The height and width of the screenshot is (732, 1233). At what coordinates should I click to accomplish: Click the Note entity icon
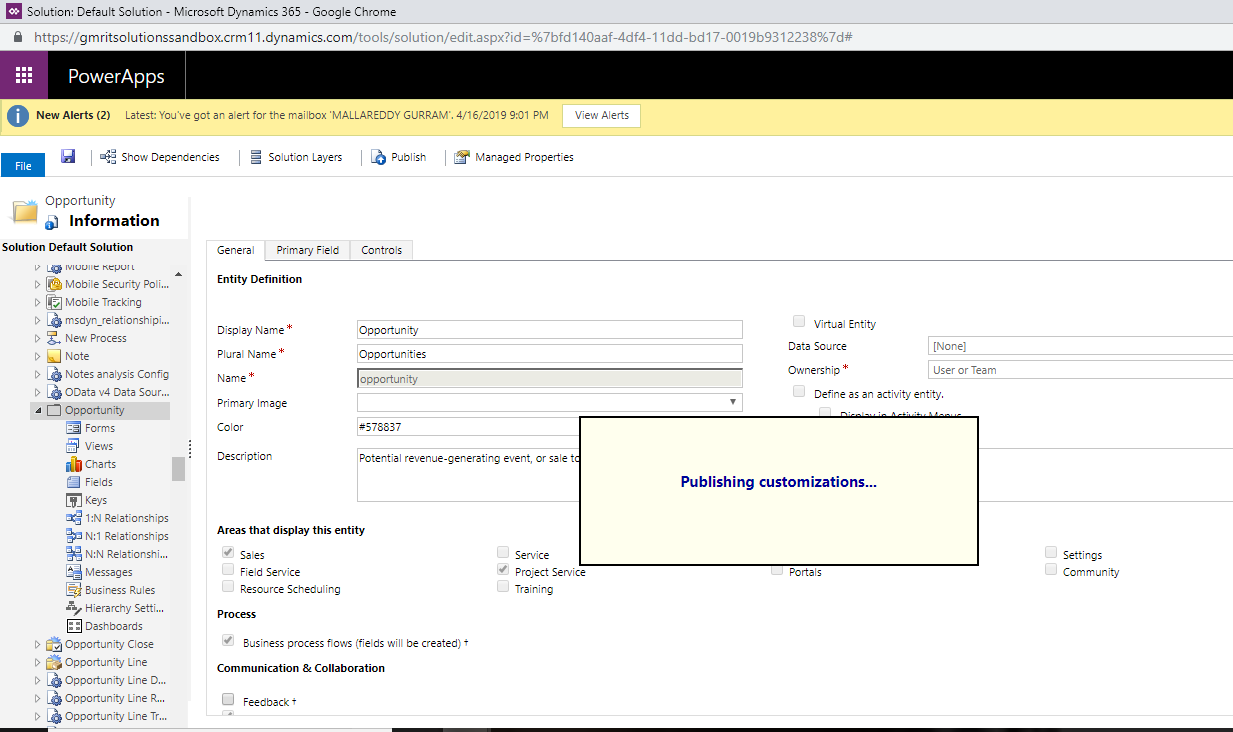coord(54,356)
